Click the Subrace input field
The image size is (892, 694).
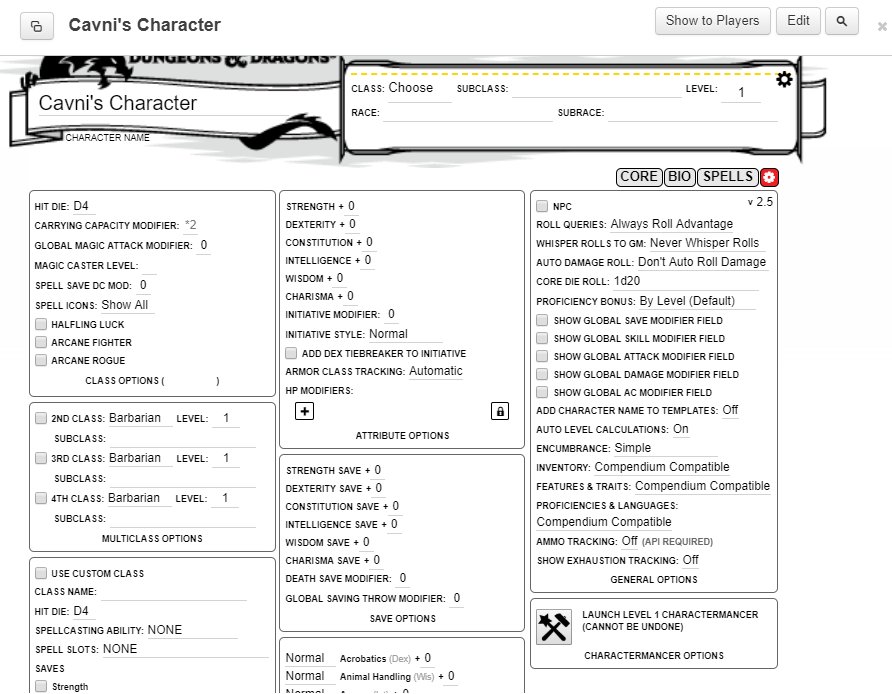[692, 113]
